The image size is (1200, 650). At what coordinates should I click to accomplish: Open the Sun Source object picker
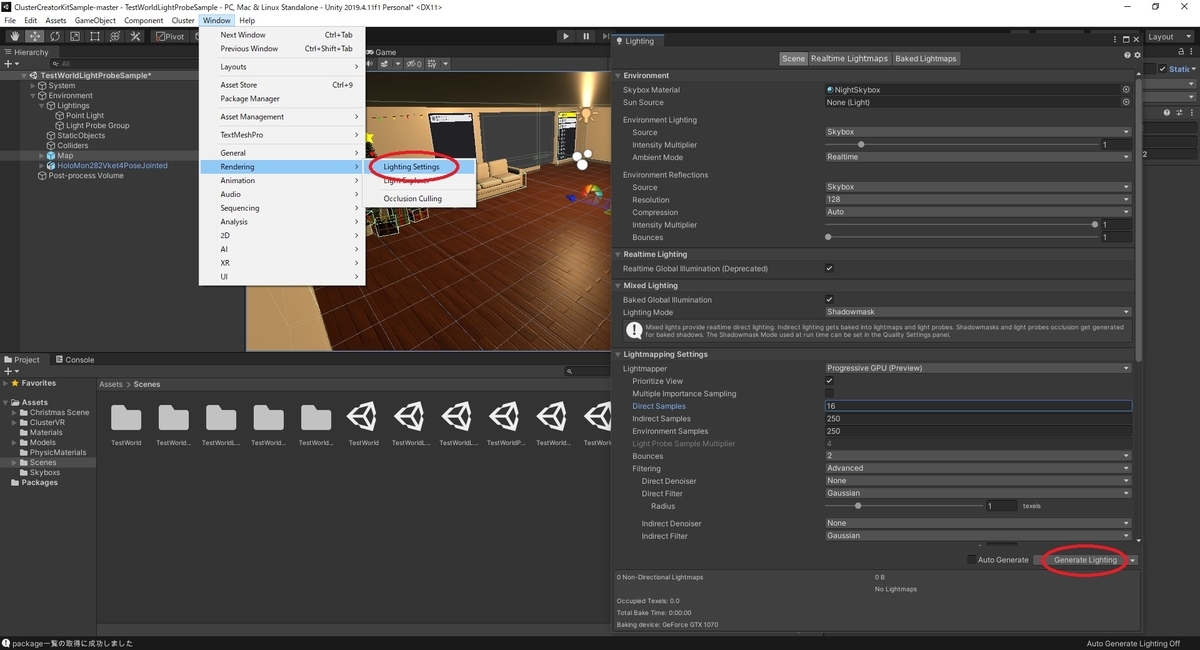click(1126, 102)
